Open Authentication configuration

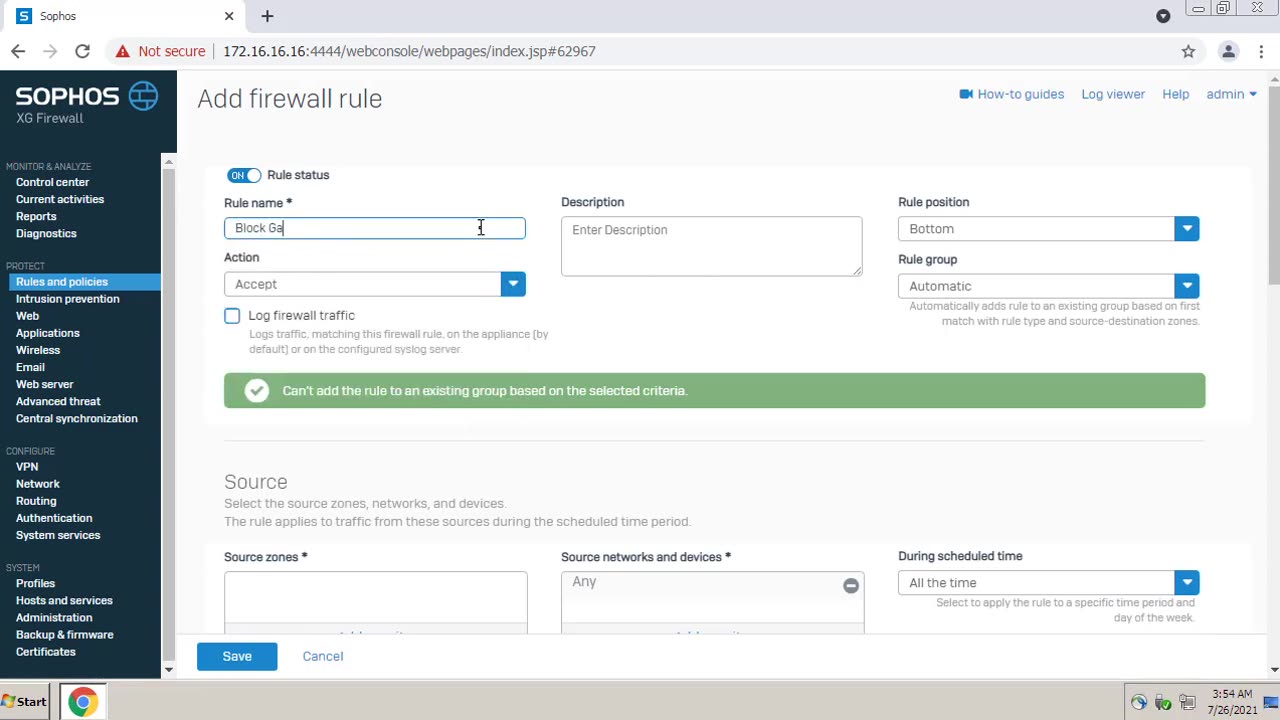point(54,518)
